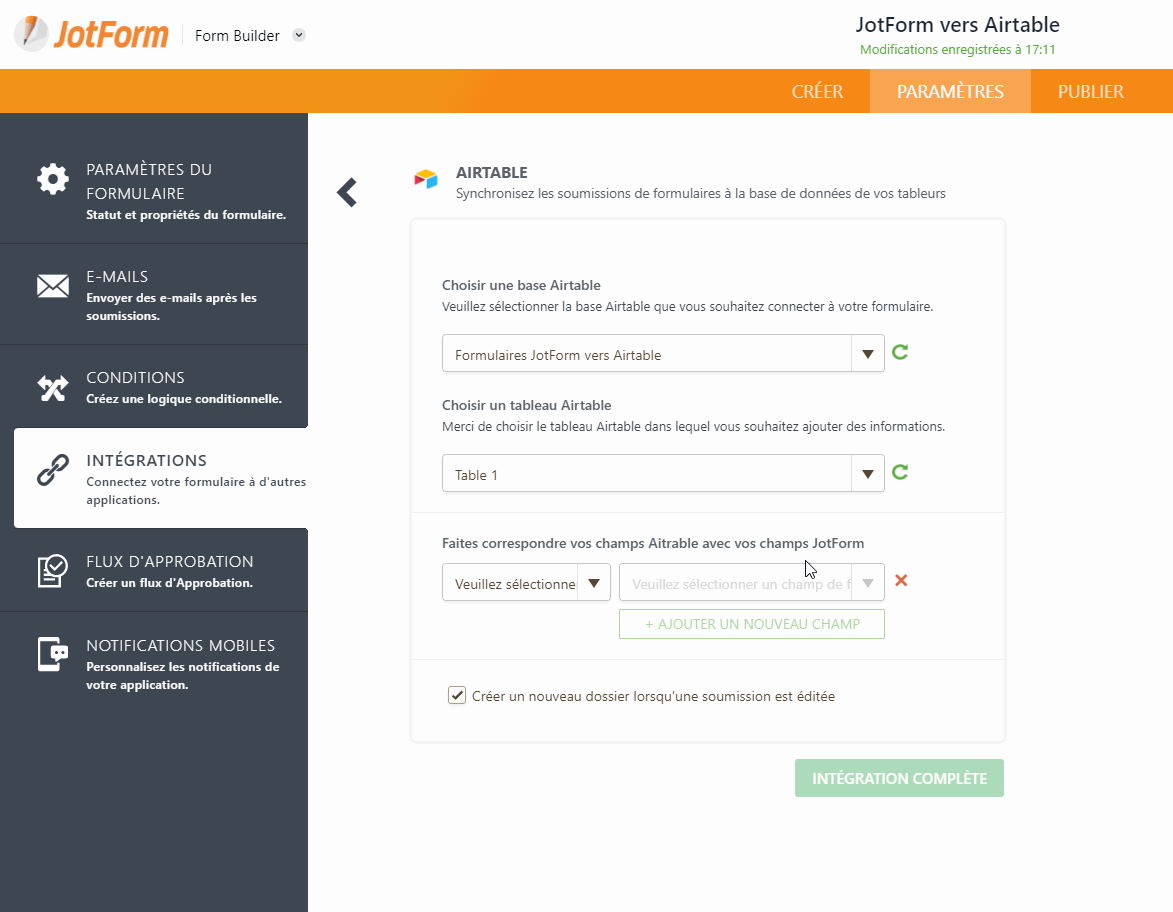1173x912 pixels.
Task: Open FLUX D'APPROBATION section
Action: tap(154, 571)
